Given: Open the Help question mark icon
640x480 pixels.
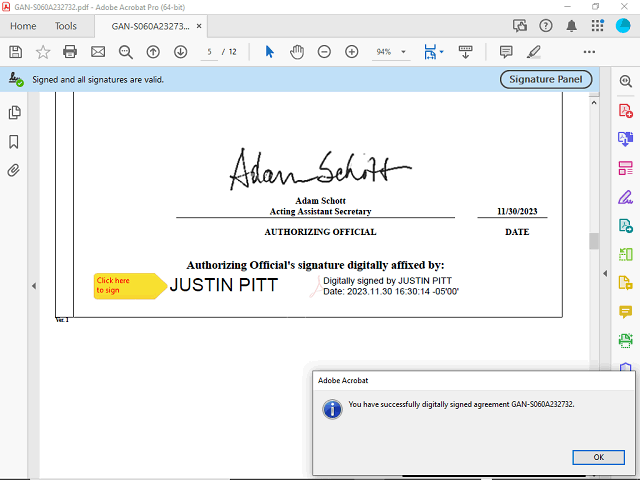Looking at the screenshot, I should coord(546,26).
